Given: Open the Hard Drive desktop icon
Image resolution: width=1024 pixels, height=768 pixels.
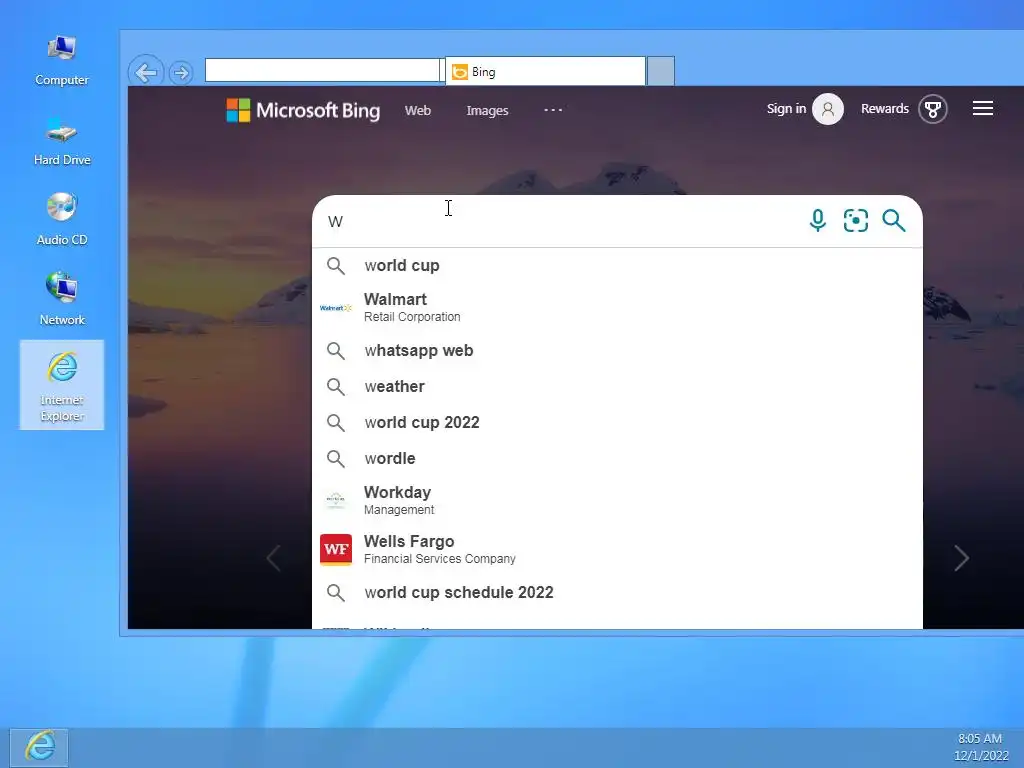Looking at the screenshot, I should (61, 141).
